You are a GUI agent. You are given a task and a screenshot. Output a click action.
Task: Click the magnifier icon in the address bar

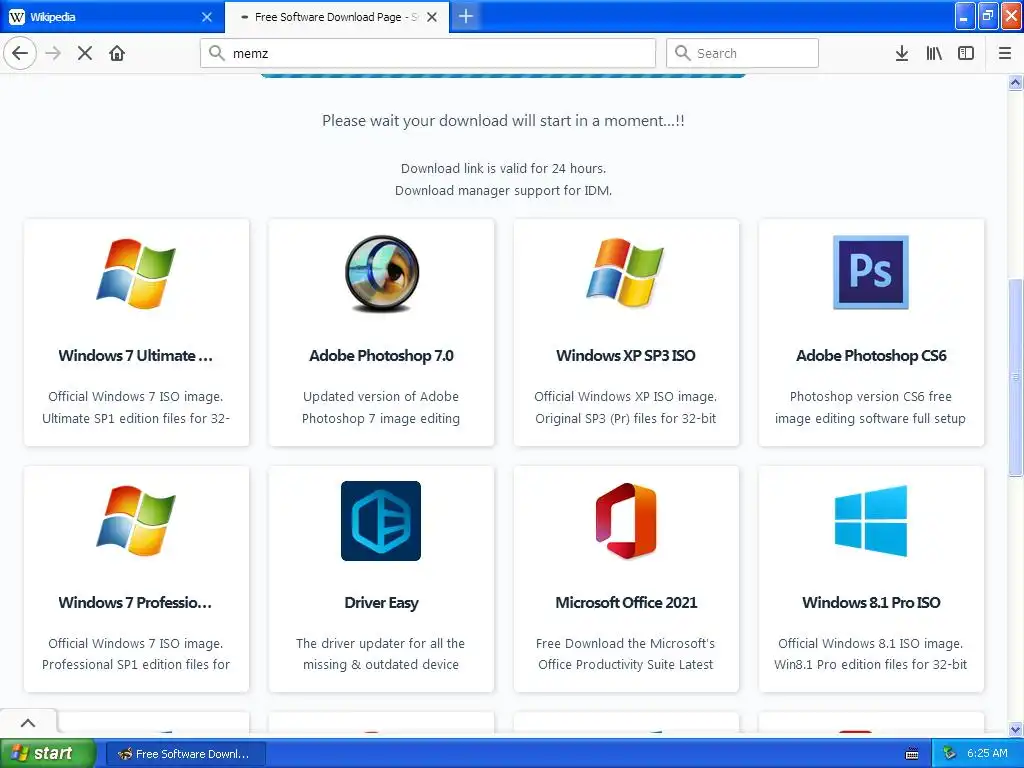[x=217, y=53]
